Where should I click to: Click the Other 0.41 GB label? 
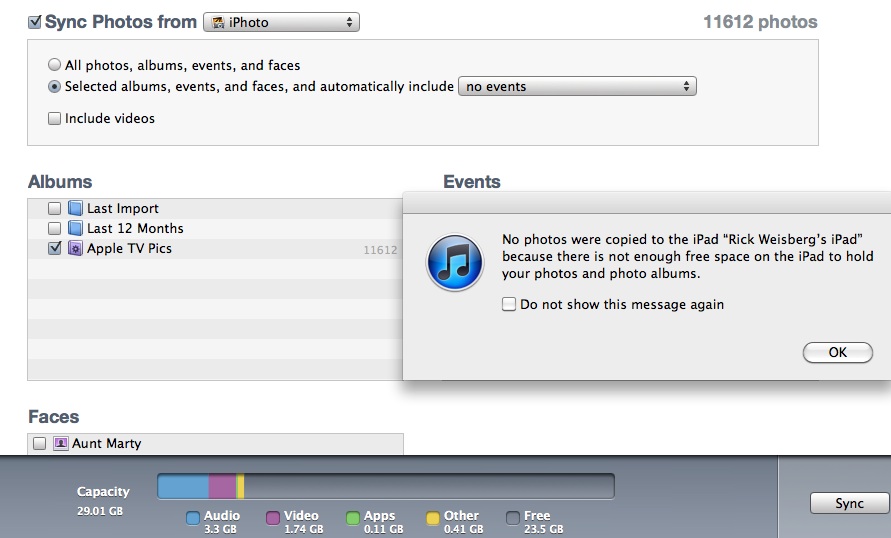click(x=464, y=522)
